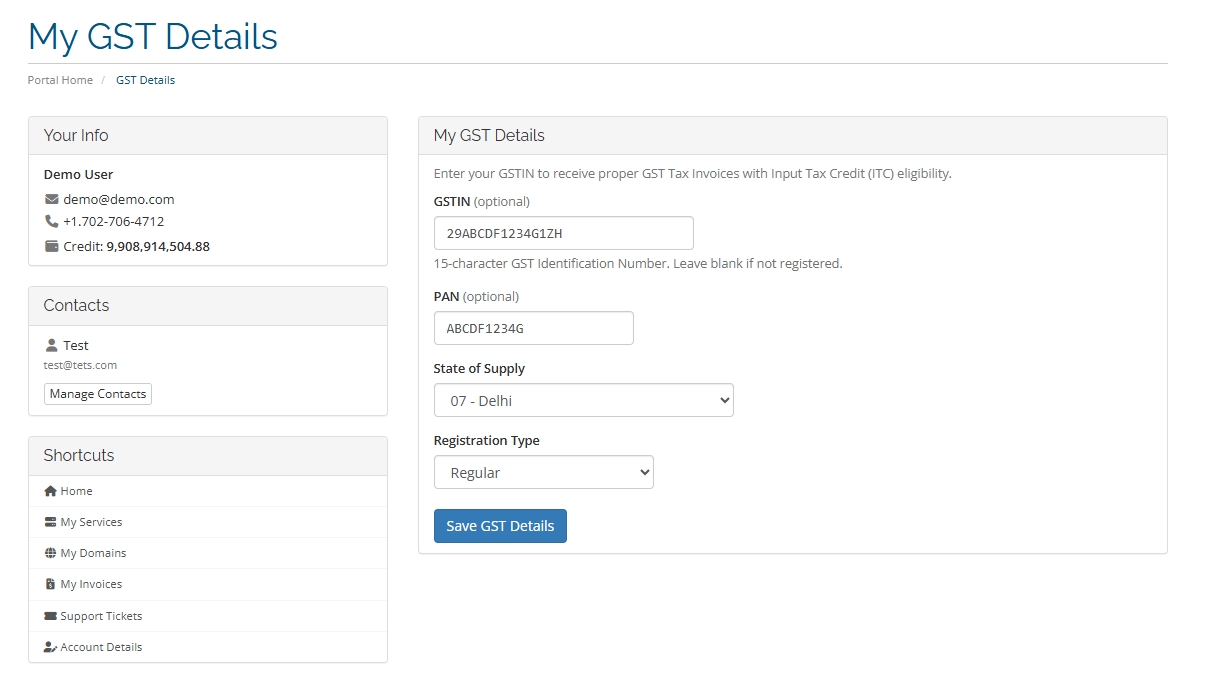
Task: Click the phone icon beside +1.702-706-4712
Action: 52,221
